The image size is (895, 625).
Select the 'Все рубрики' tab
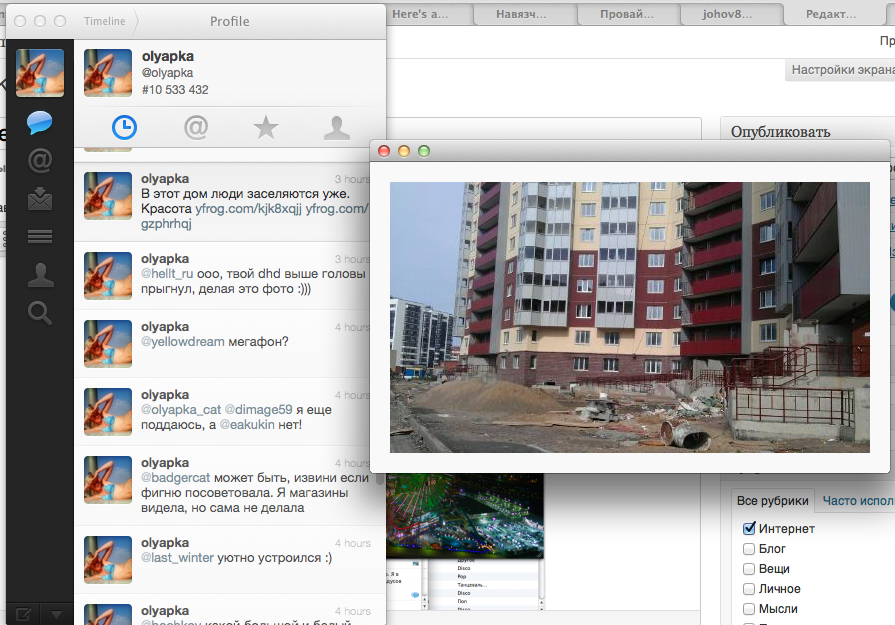772,501
